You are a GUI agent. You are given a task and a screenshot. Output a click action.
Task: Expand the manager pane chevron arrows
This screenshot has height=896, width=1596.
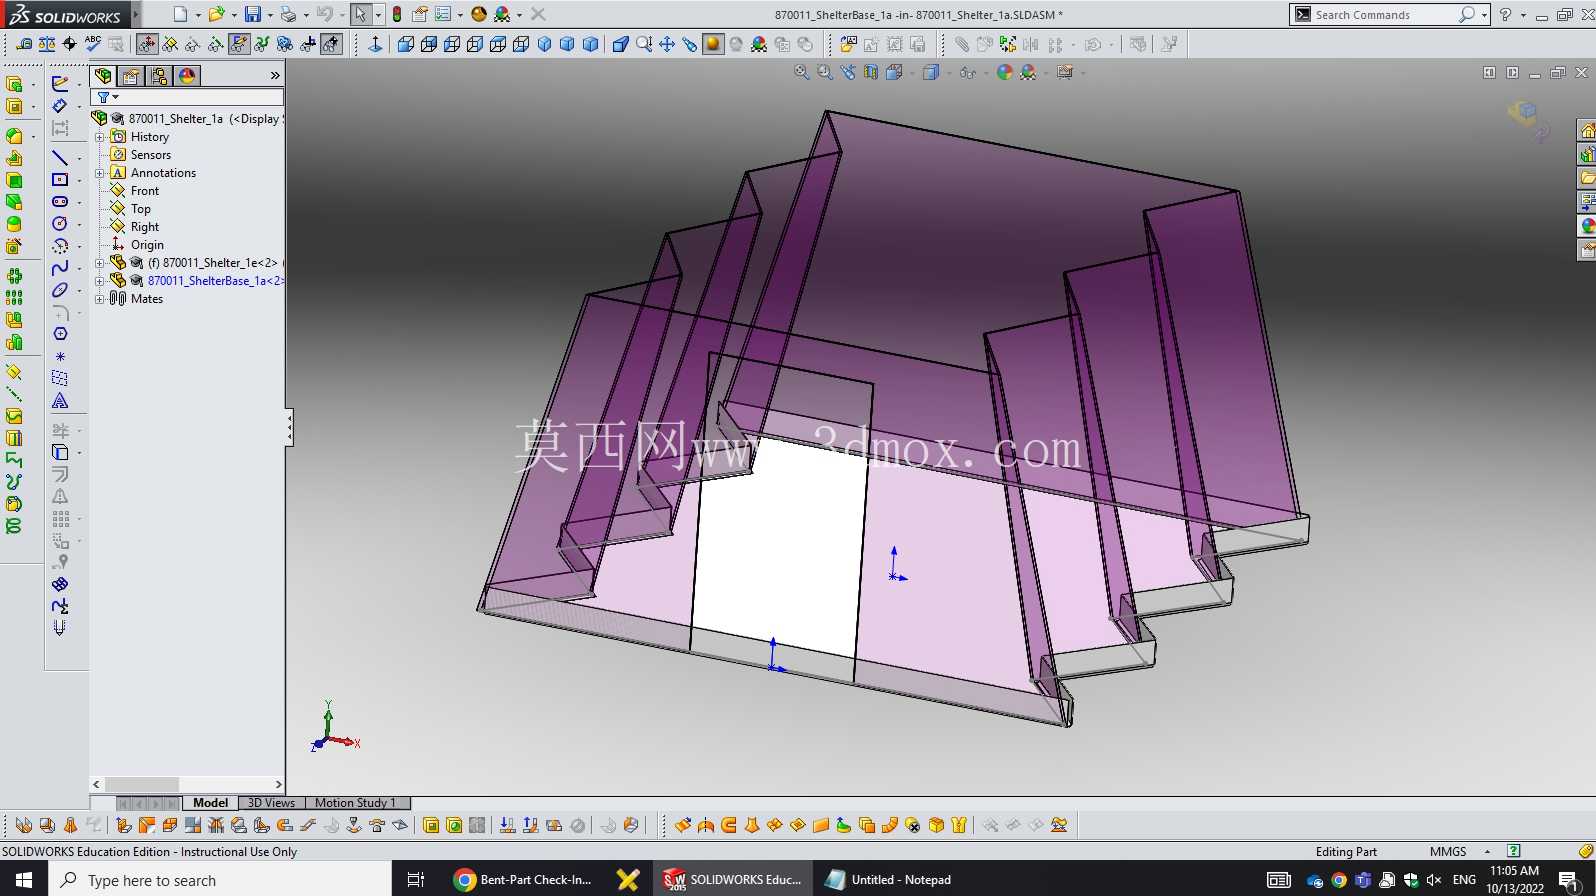(x=275, y=76)
